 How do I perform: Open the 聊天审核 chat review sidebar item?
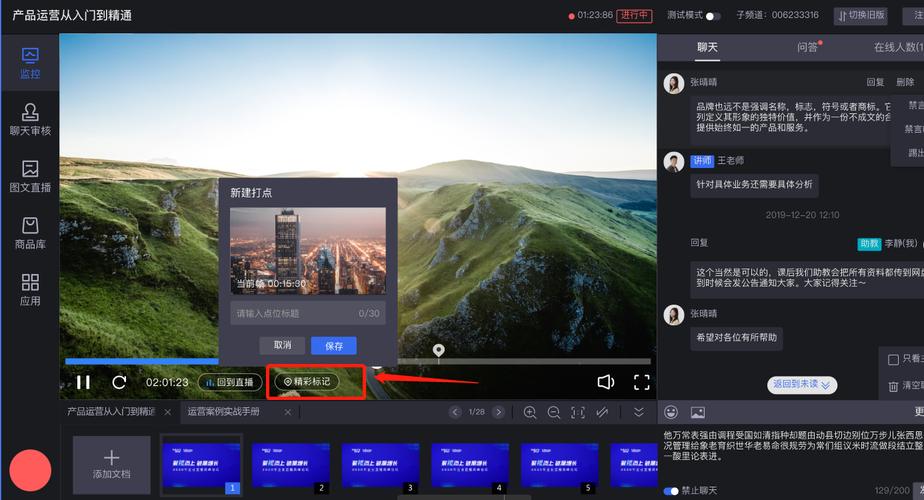coord(30,120)
